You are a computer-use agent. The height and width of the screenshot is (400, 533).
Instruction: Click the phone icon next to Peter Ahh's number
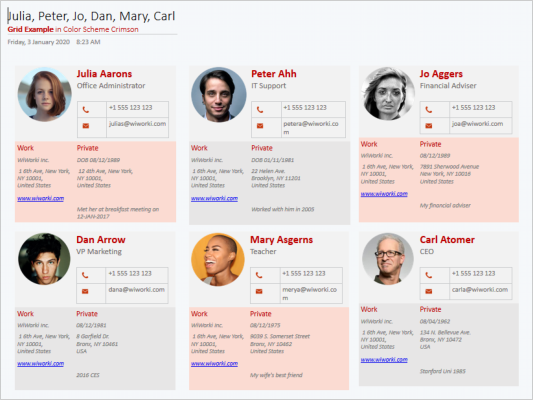point(260,110)
